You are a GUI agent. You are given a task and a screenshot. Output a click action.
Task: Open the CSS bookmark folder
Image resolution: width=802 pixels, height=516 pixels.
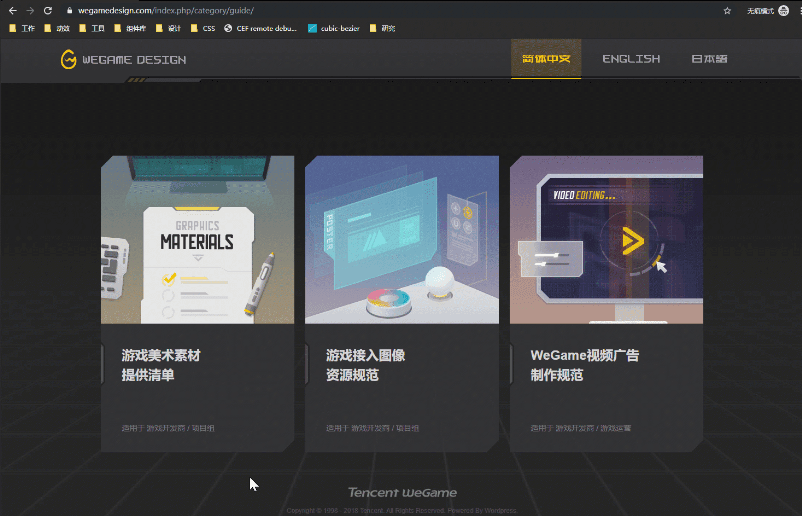pos(203,28)
